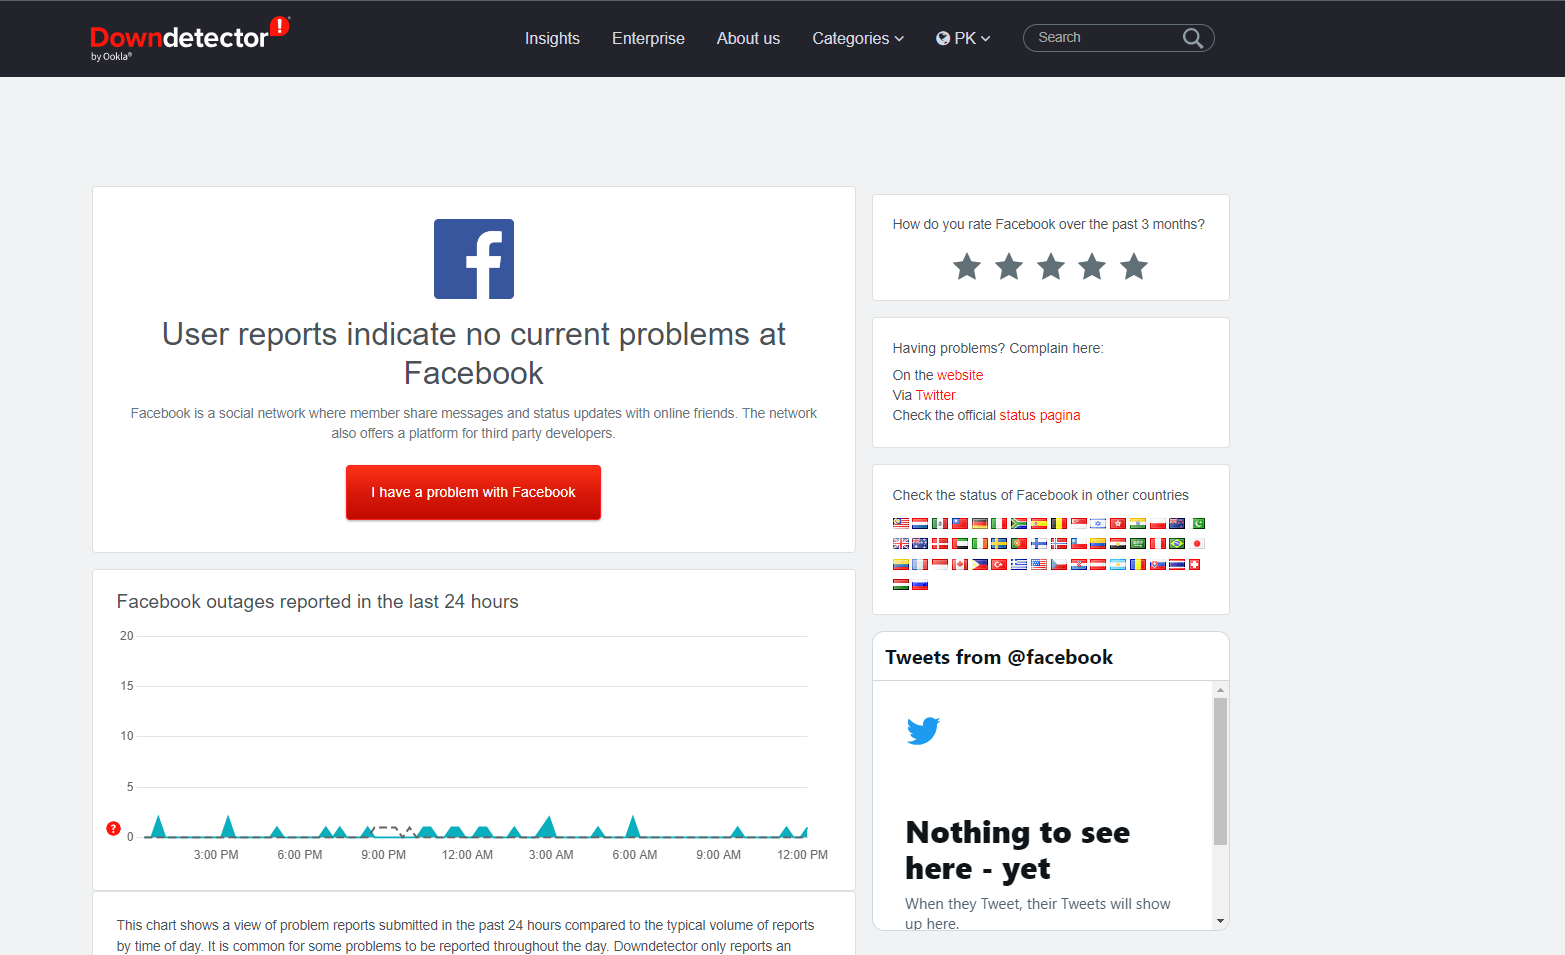Click the red question mark chart icon

click(x=113, y=828)
